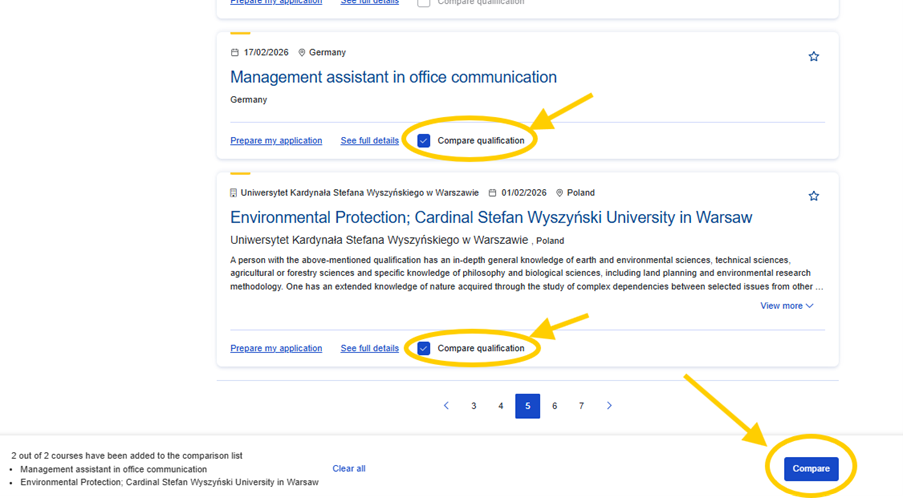Click the star icon on Environmental Protection card
Viewport: 903px width, 498px height.
(813, 196)
